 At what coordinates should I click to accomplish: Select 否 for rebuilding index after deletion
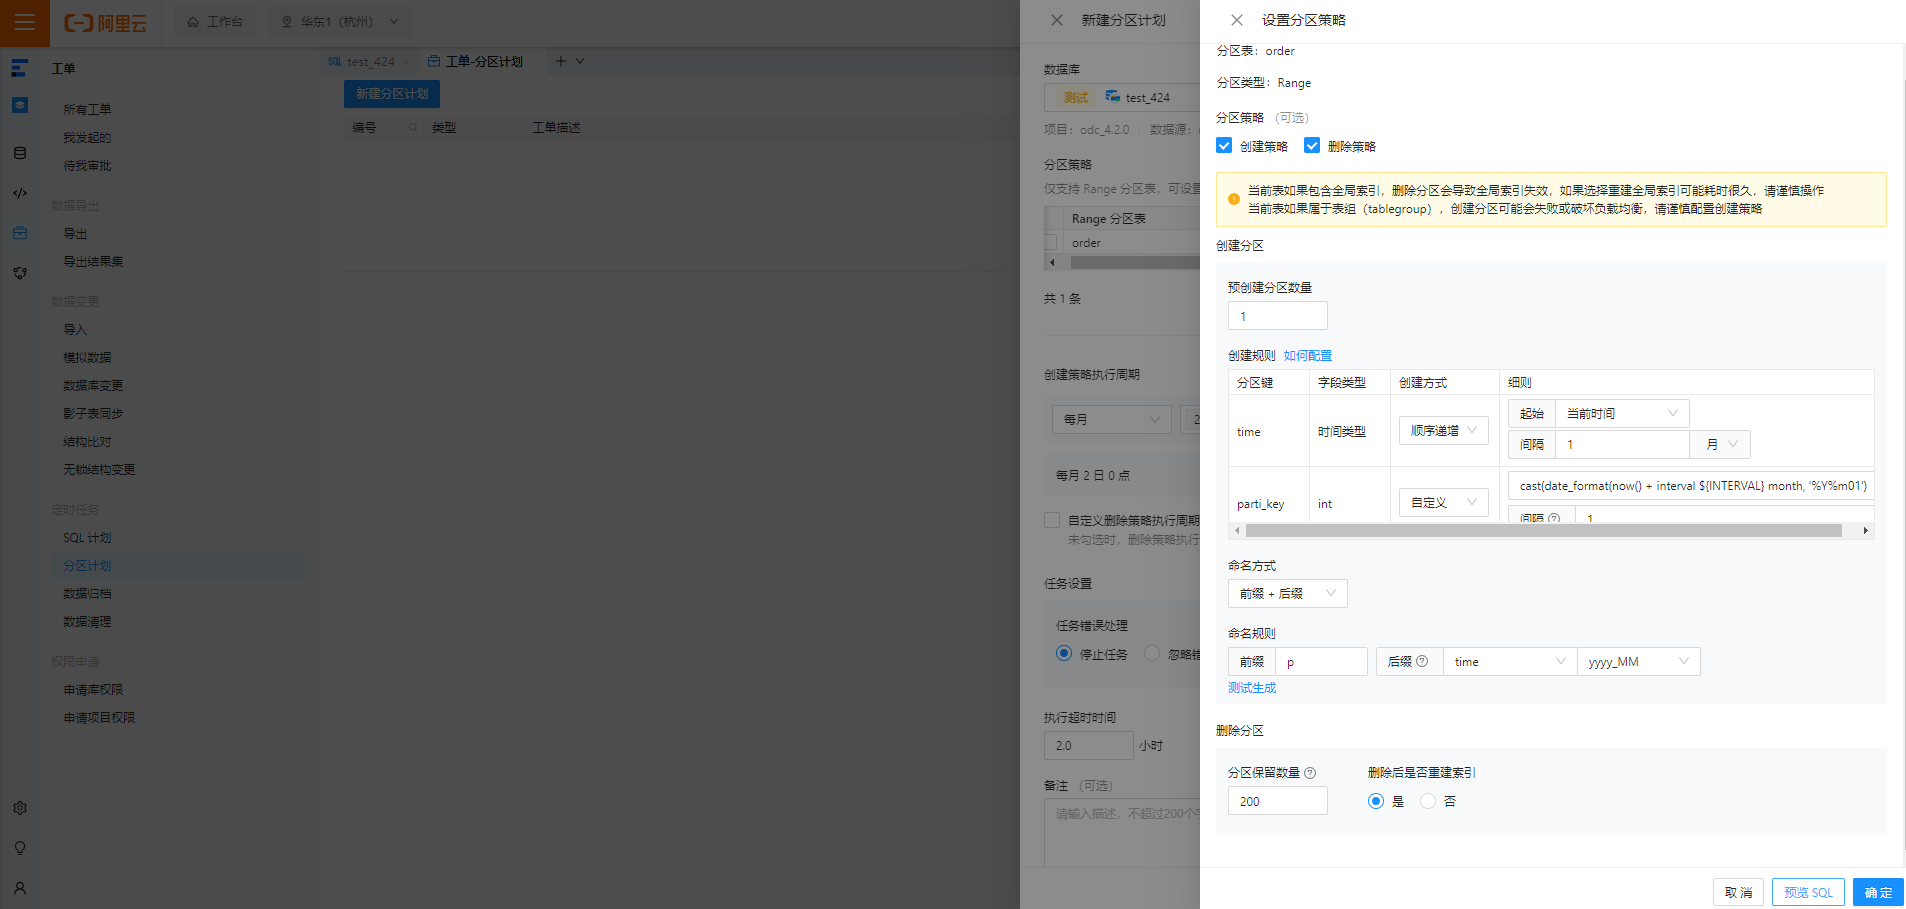pyautogui.click(x=1428, y=801)
